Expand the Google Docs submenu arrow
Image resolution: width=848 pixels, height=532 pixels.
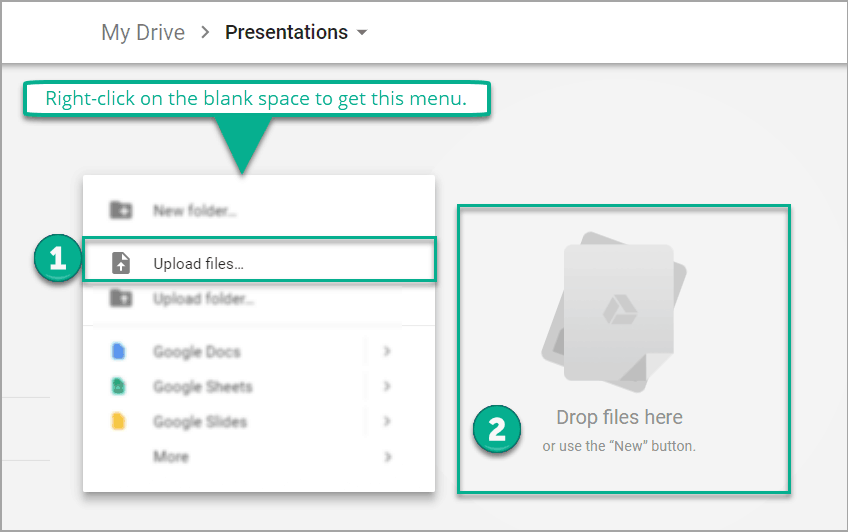[387, 352]
